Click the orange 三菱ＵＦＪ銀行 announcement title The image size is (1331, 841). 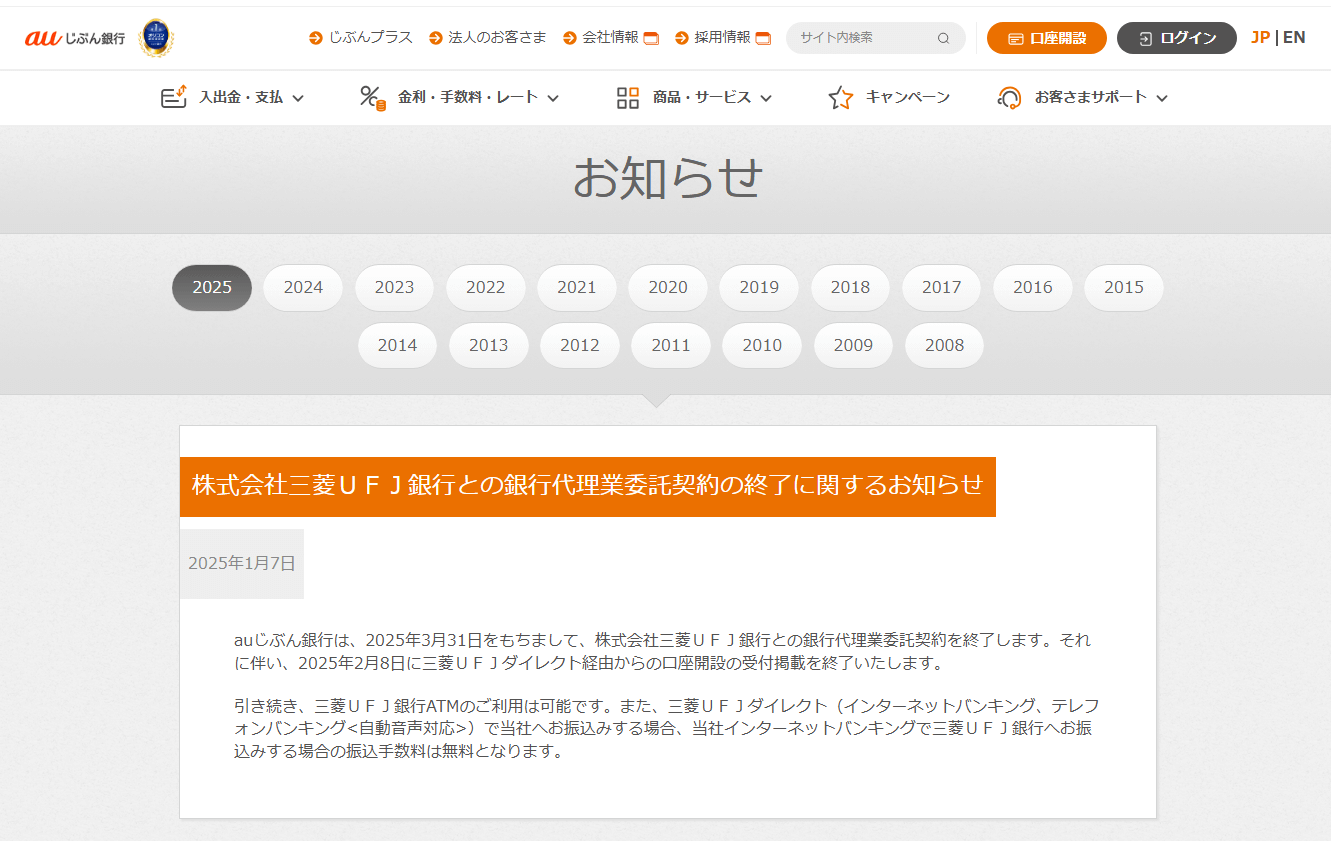pyautogui.click(x=588, y=486)
